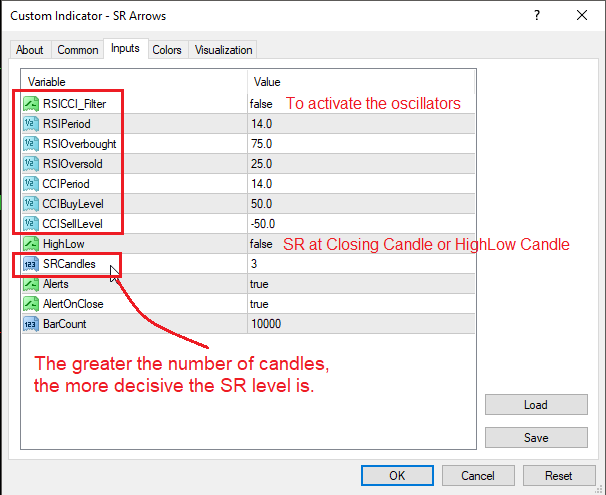Click the RSIOversold double type icon
The image size is (606, 495).
[31, 164]
